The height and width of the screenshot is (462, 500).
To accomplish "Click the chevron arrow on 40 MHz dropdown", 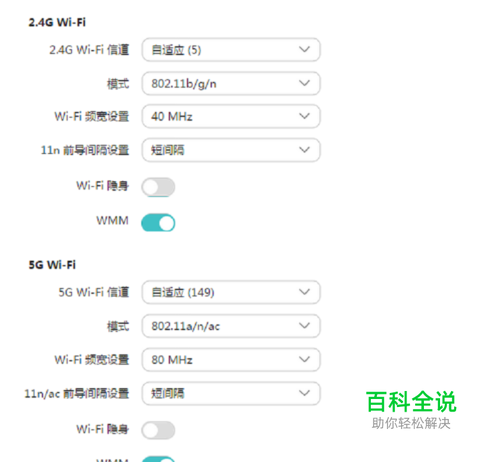I will 304,116.
